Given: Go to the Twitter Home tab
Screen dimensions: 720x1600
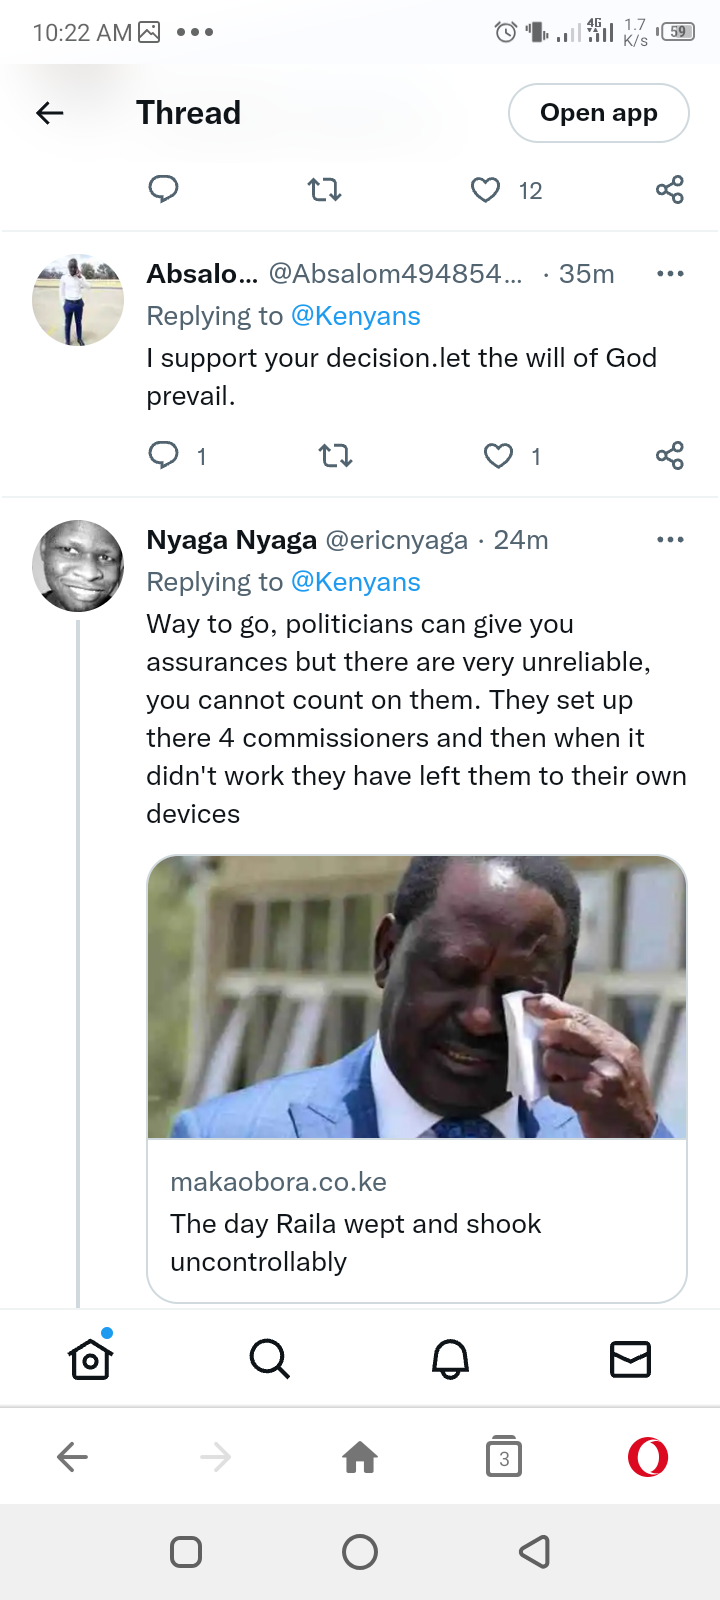Looking at the screenshot, I should click(x=90, y=1358).
